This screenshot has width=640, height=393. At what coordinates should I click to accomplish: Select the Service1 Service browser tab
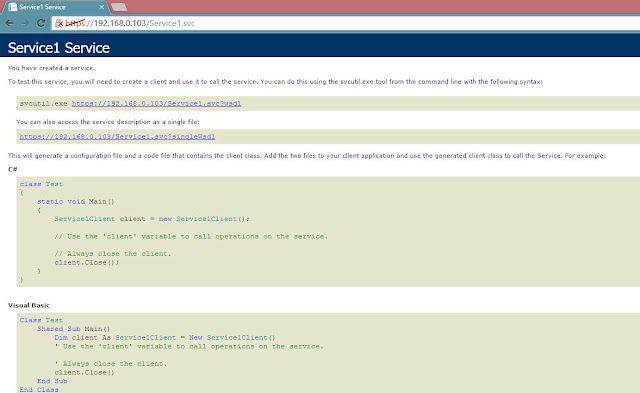[x=56, y=7]
